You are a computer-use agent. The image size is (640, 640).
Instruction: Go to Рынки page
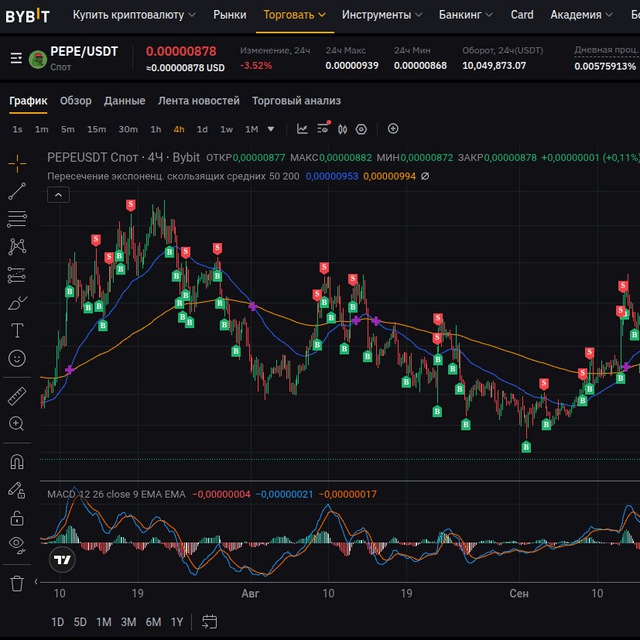point(230,15)
